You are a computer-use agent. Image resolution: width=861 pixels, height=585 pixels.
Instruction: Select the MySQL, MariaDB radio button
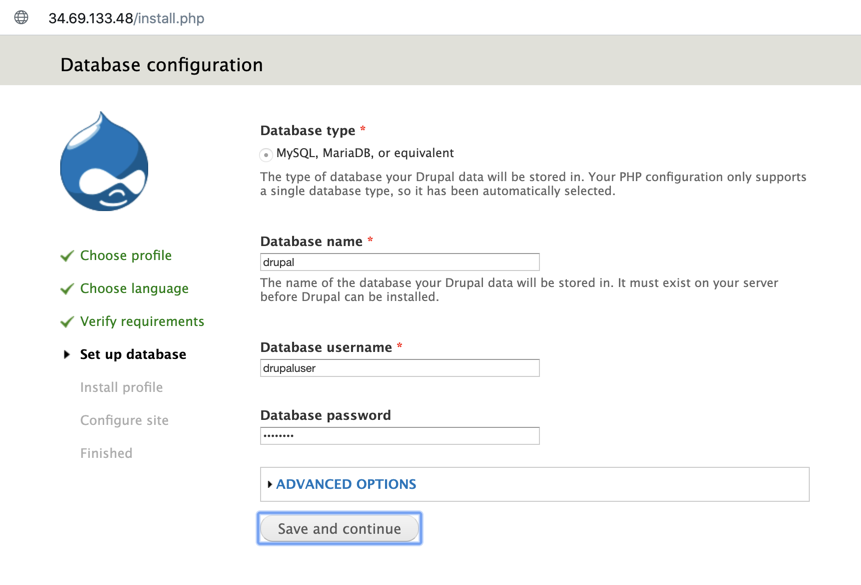pyautogui.click(x=266, y=154)
